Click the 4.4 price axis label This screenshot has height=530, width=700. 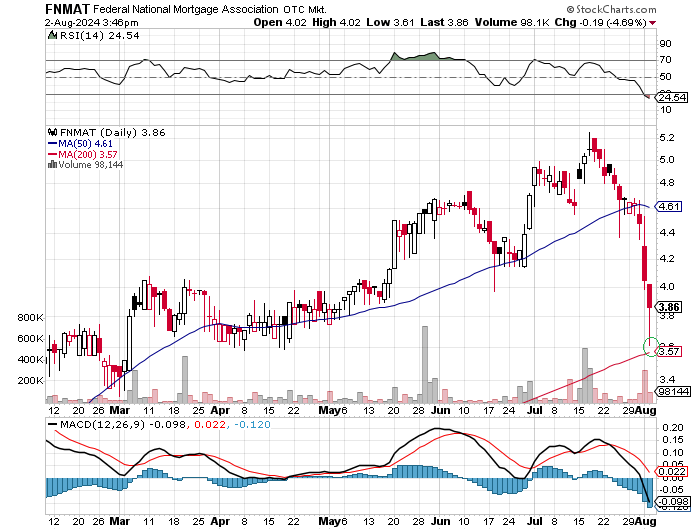point(667,233)
